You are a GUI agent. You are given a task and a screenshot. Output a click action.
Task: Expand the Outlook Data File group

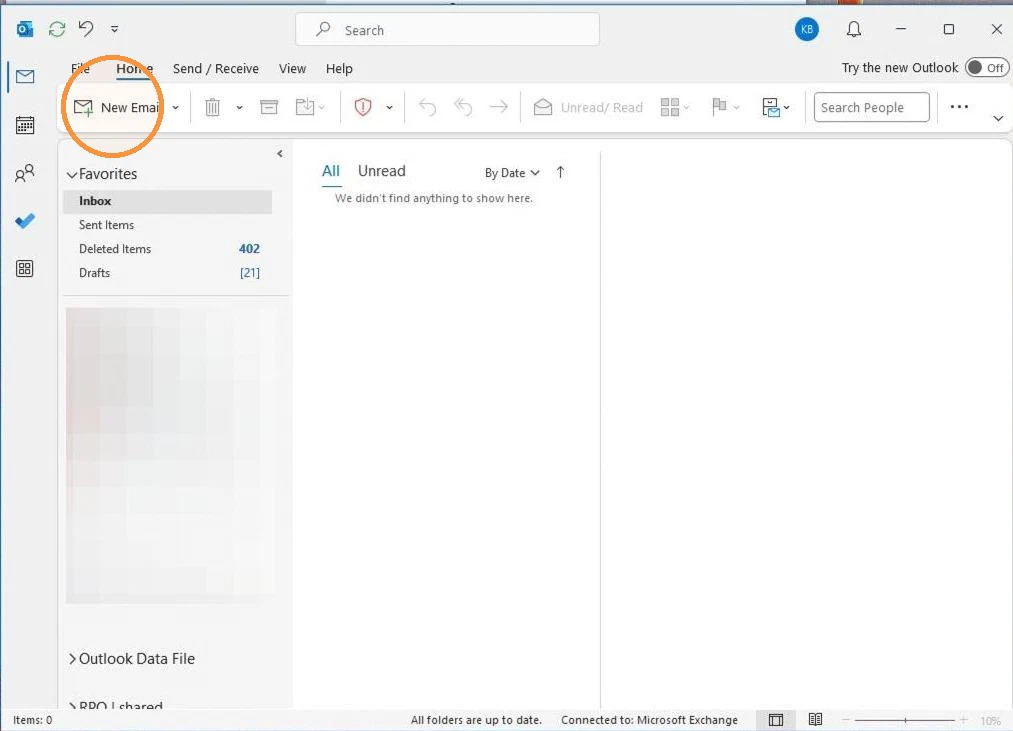pos(72,659)
